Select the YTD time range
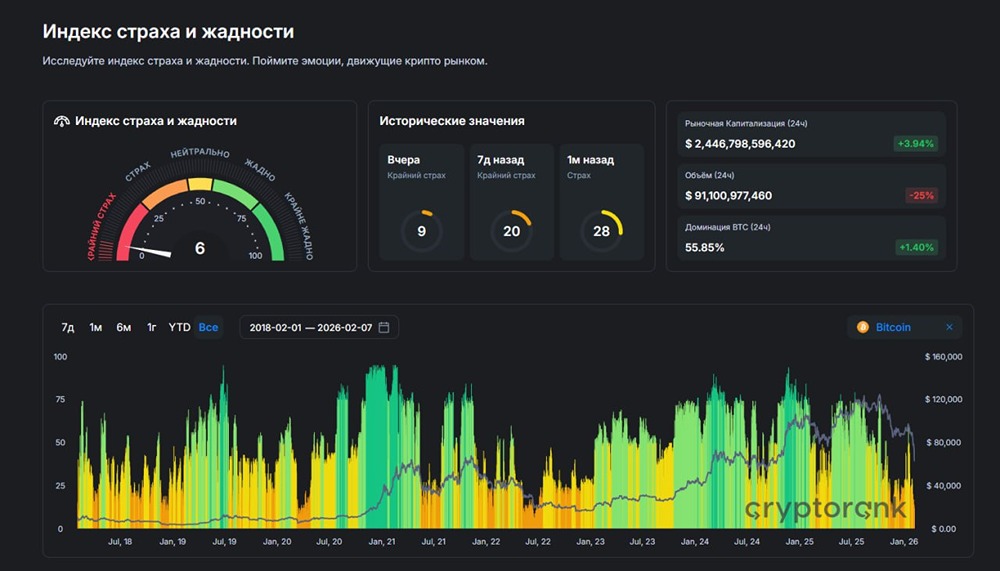The height and width of the screenshot is (571, 1000). point(179,327)
